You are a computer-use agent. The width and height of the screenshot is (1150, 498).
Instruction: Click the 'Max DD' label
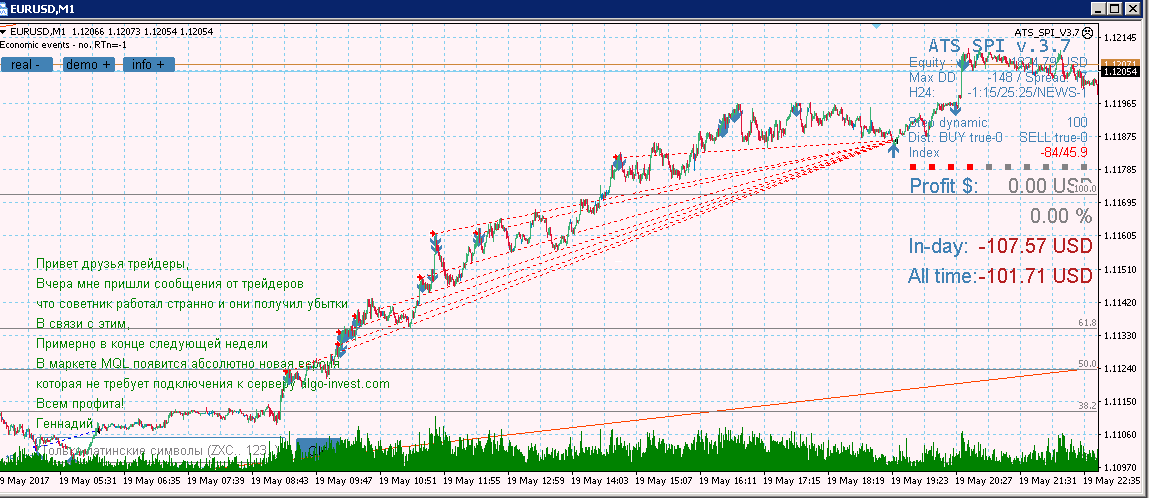[931, 77]
